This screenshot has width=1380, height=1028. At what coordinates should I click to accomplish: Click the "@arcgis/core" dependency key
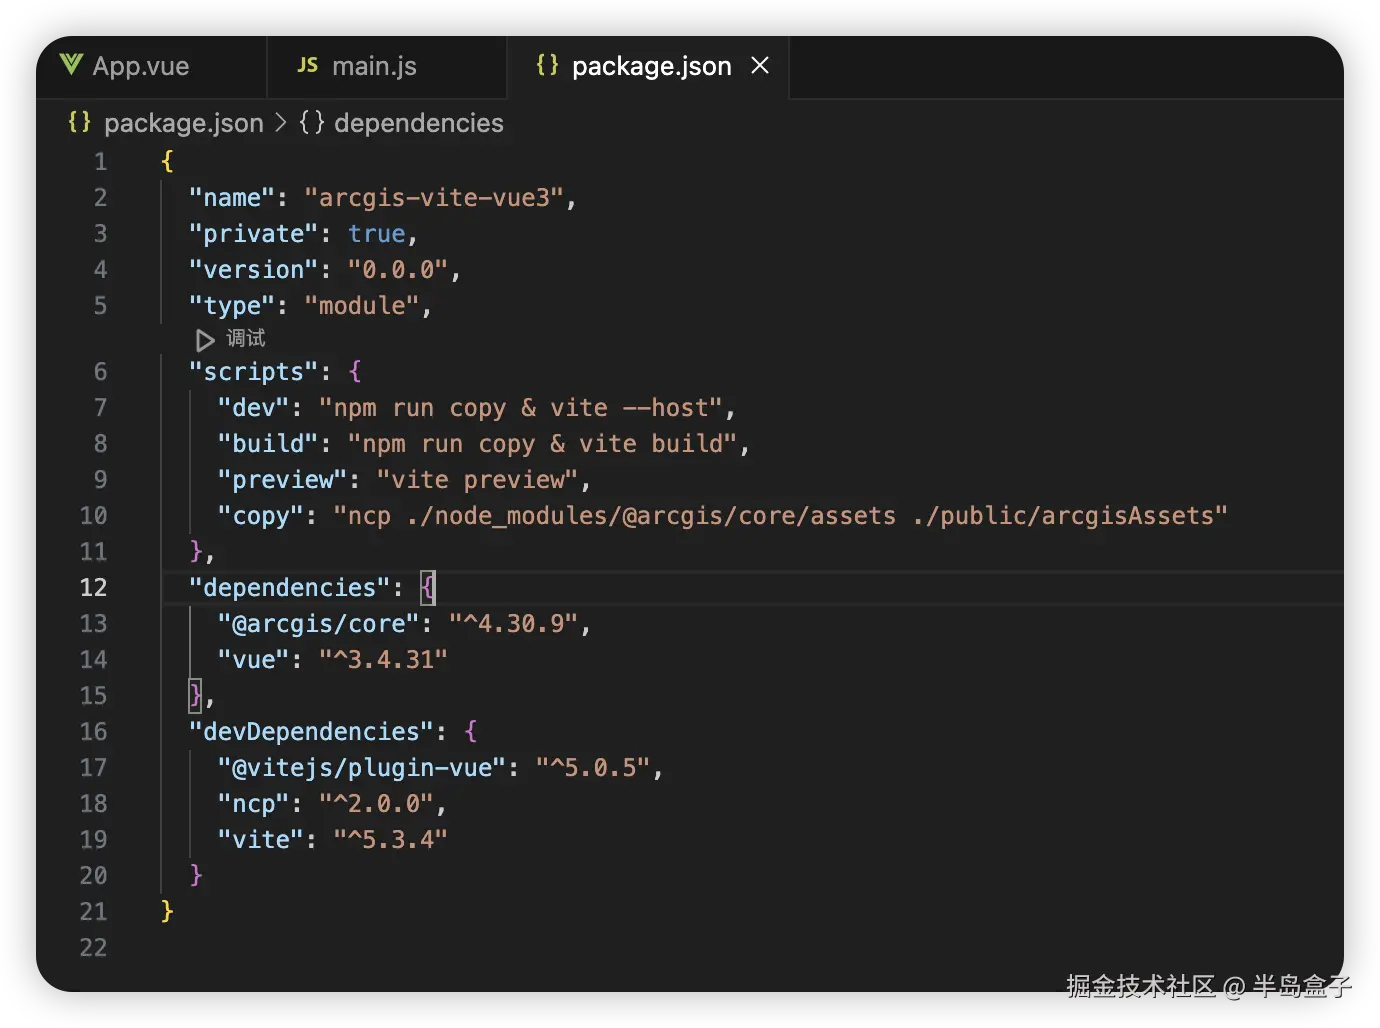click(319, 624)
